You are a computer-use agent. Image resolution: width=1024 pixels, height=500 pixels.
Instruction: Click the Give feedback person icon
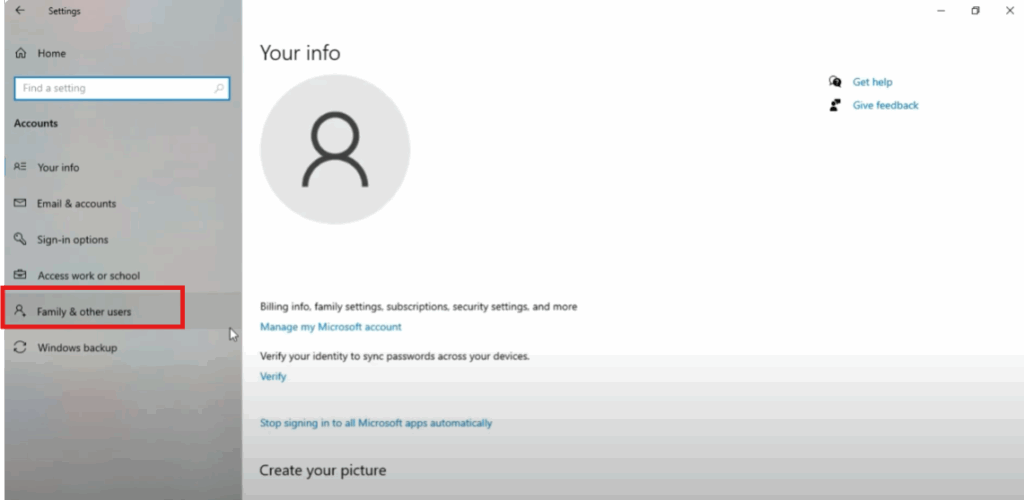835,105
